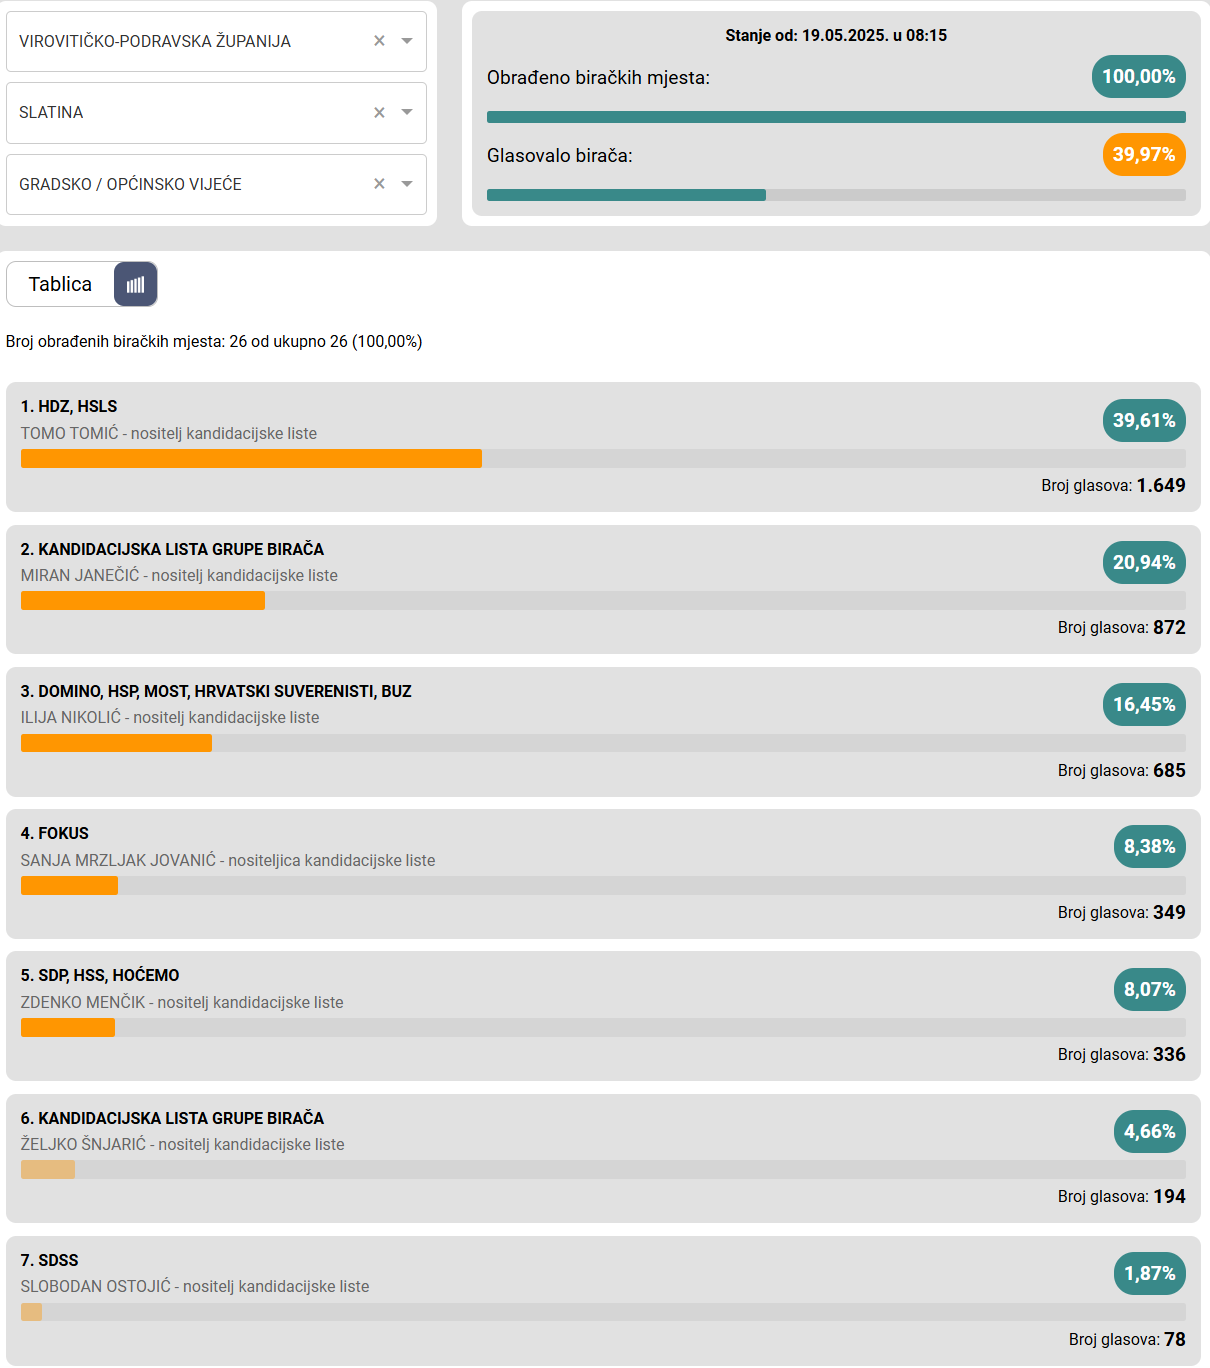Click the orange 39,97% turnout badge
1210x1368 pixels.
(x=1143, y=155)
